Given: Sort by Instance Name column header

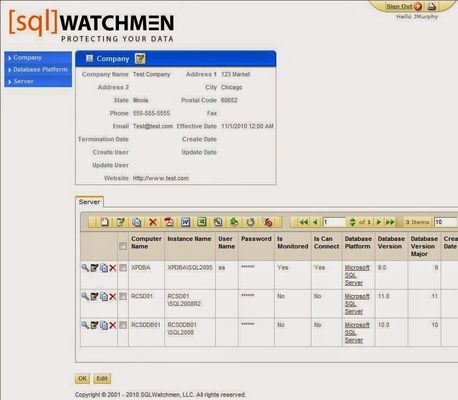Looking at the screenshot, I should (189, 239).
